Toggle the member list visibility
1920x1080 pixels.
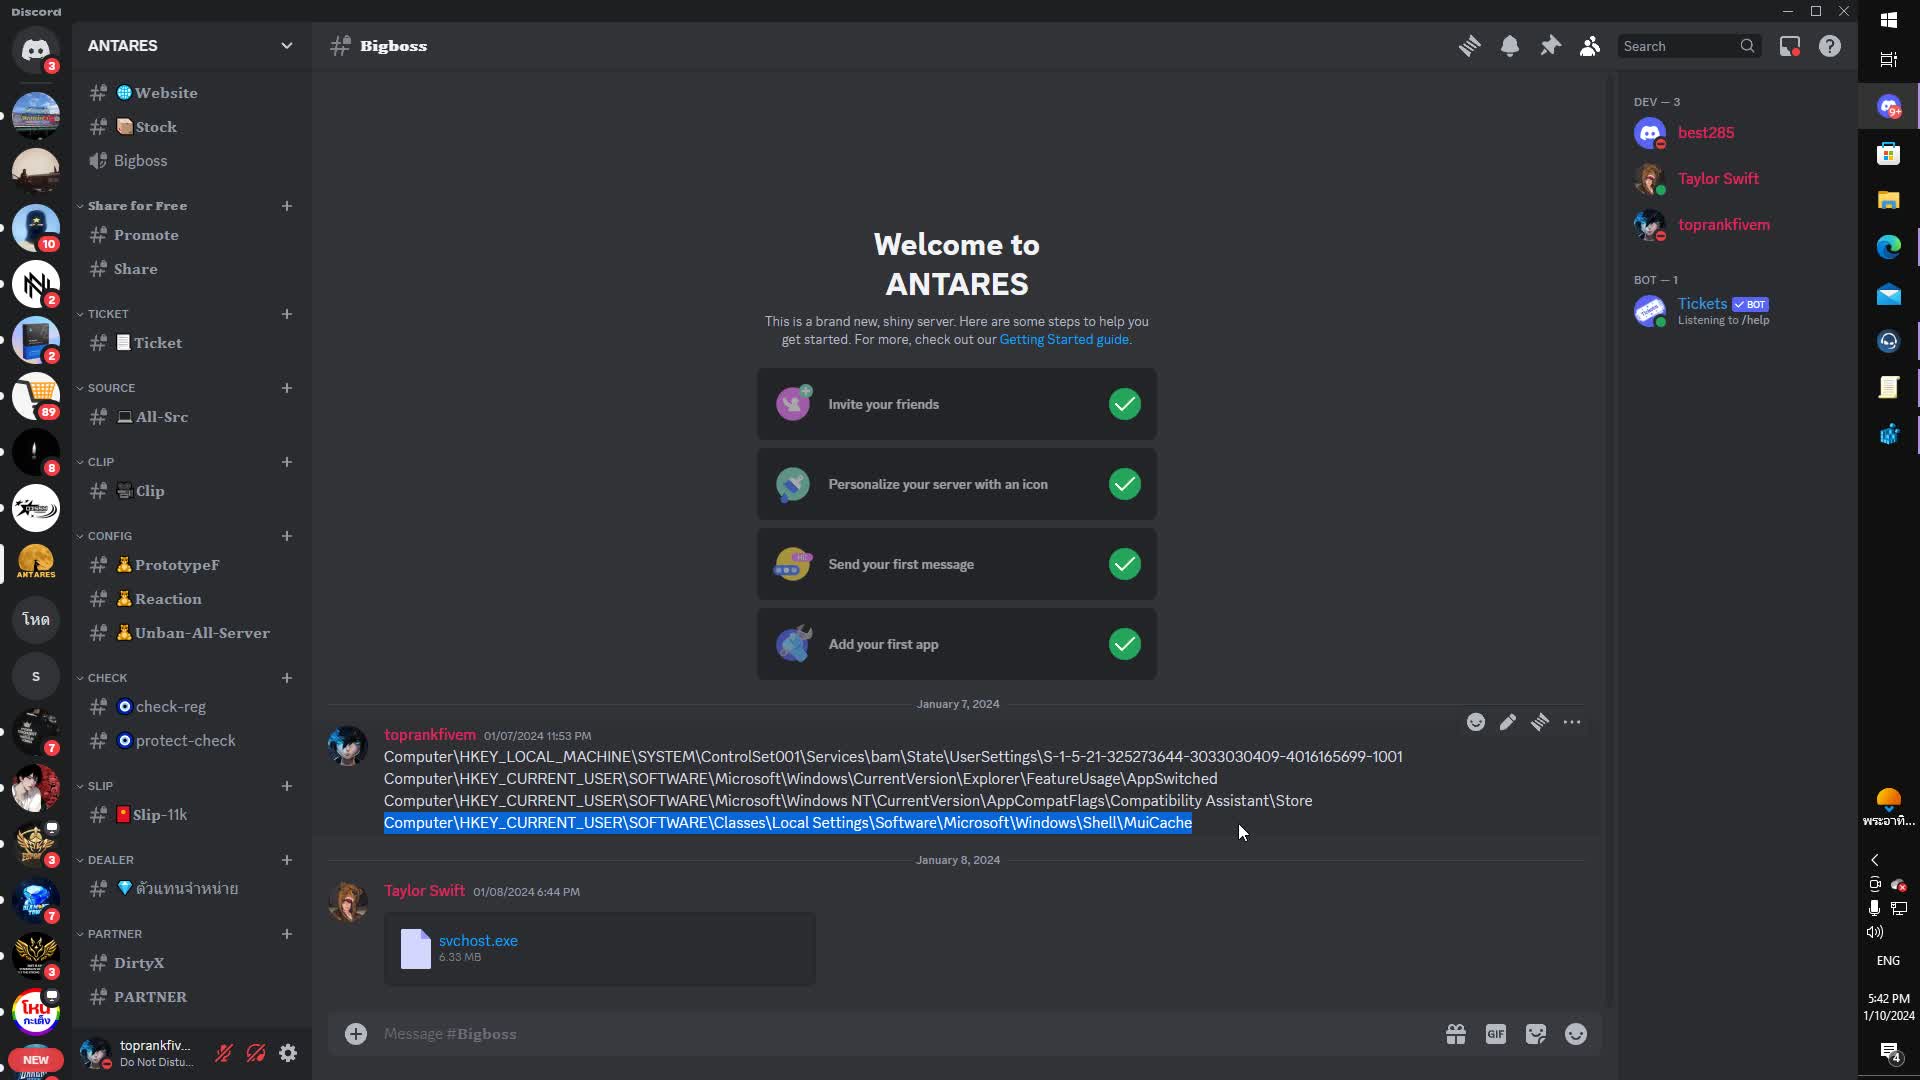(x=1590, y=46)
